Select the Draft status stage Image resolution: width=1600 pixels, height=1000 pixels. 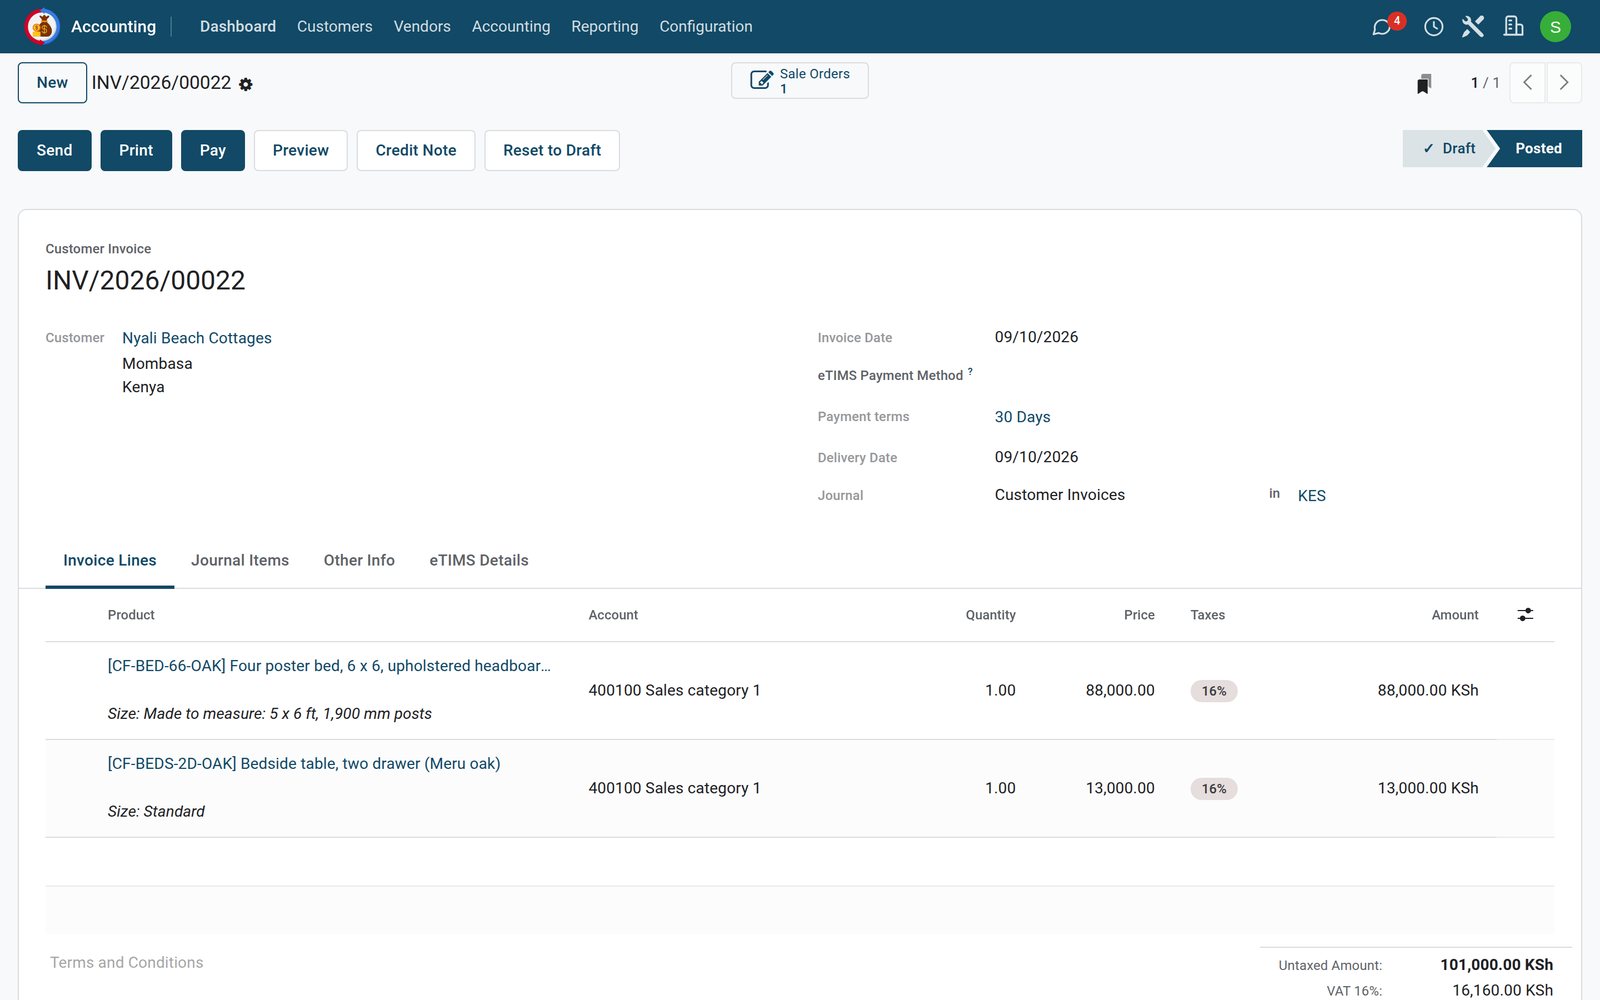click(1448, 149)
